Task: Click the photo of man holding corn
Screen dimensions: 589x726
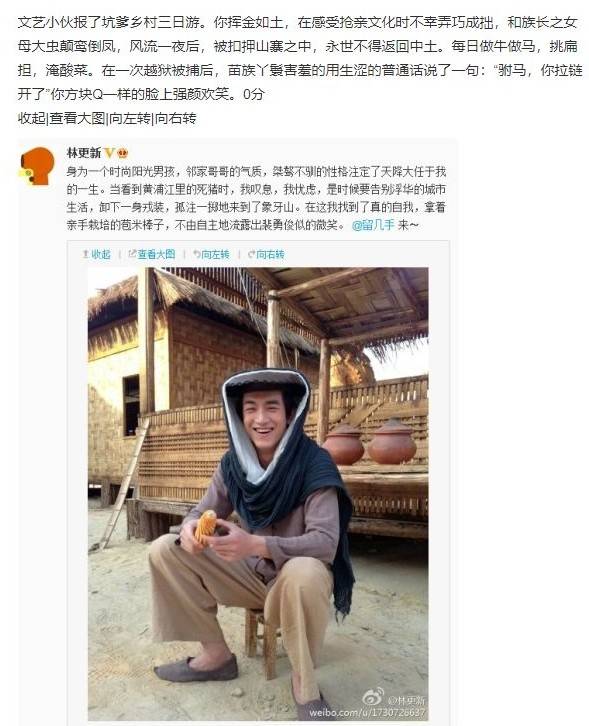Action: click(258, 494)
